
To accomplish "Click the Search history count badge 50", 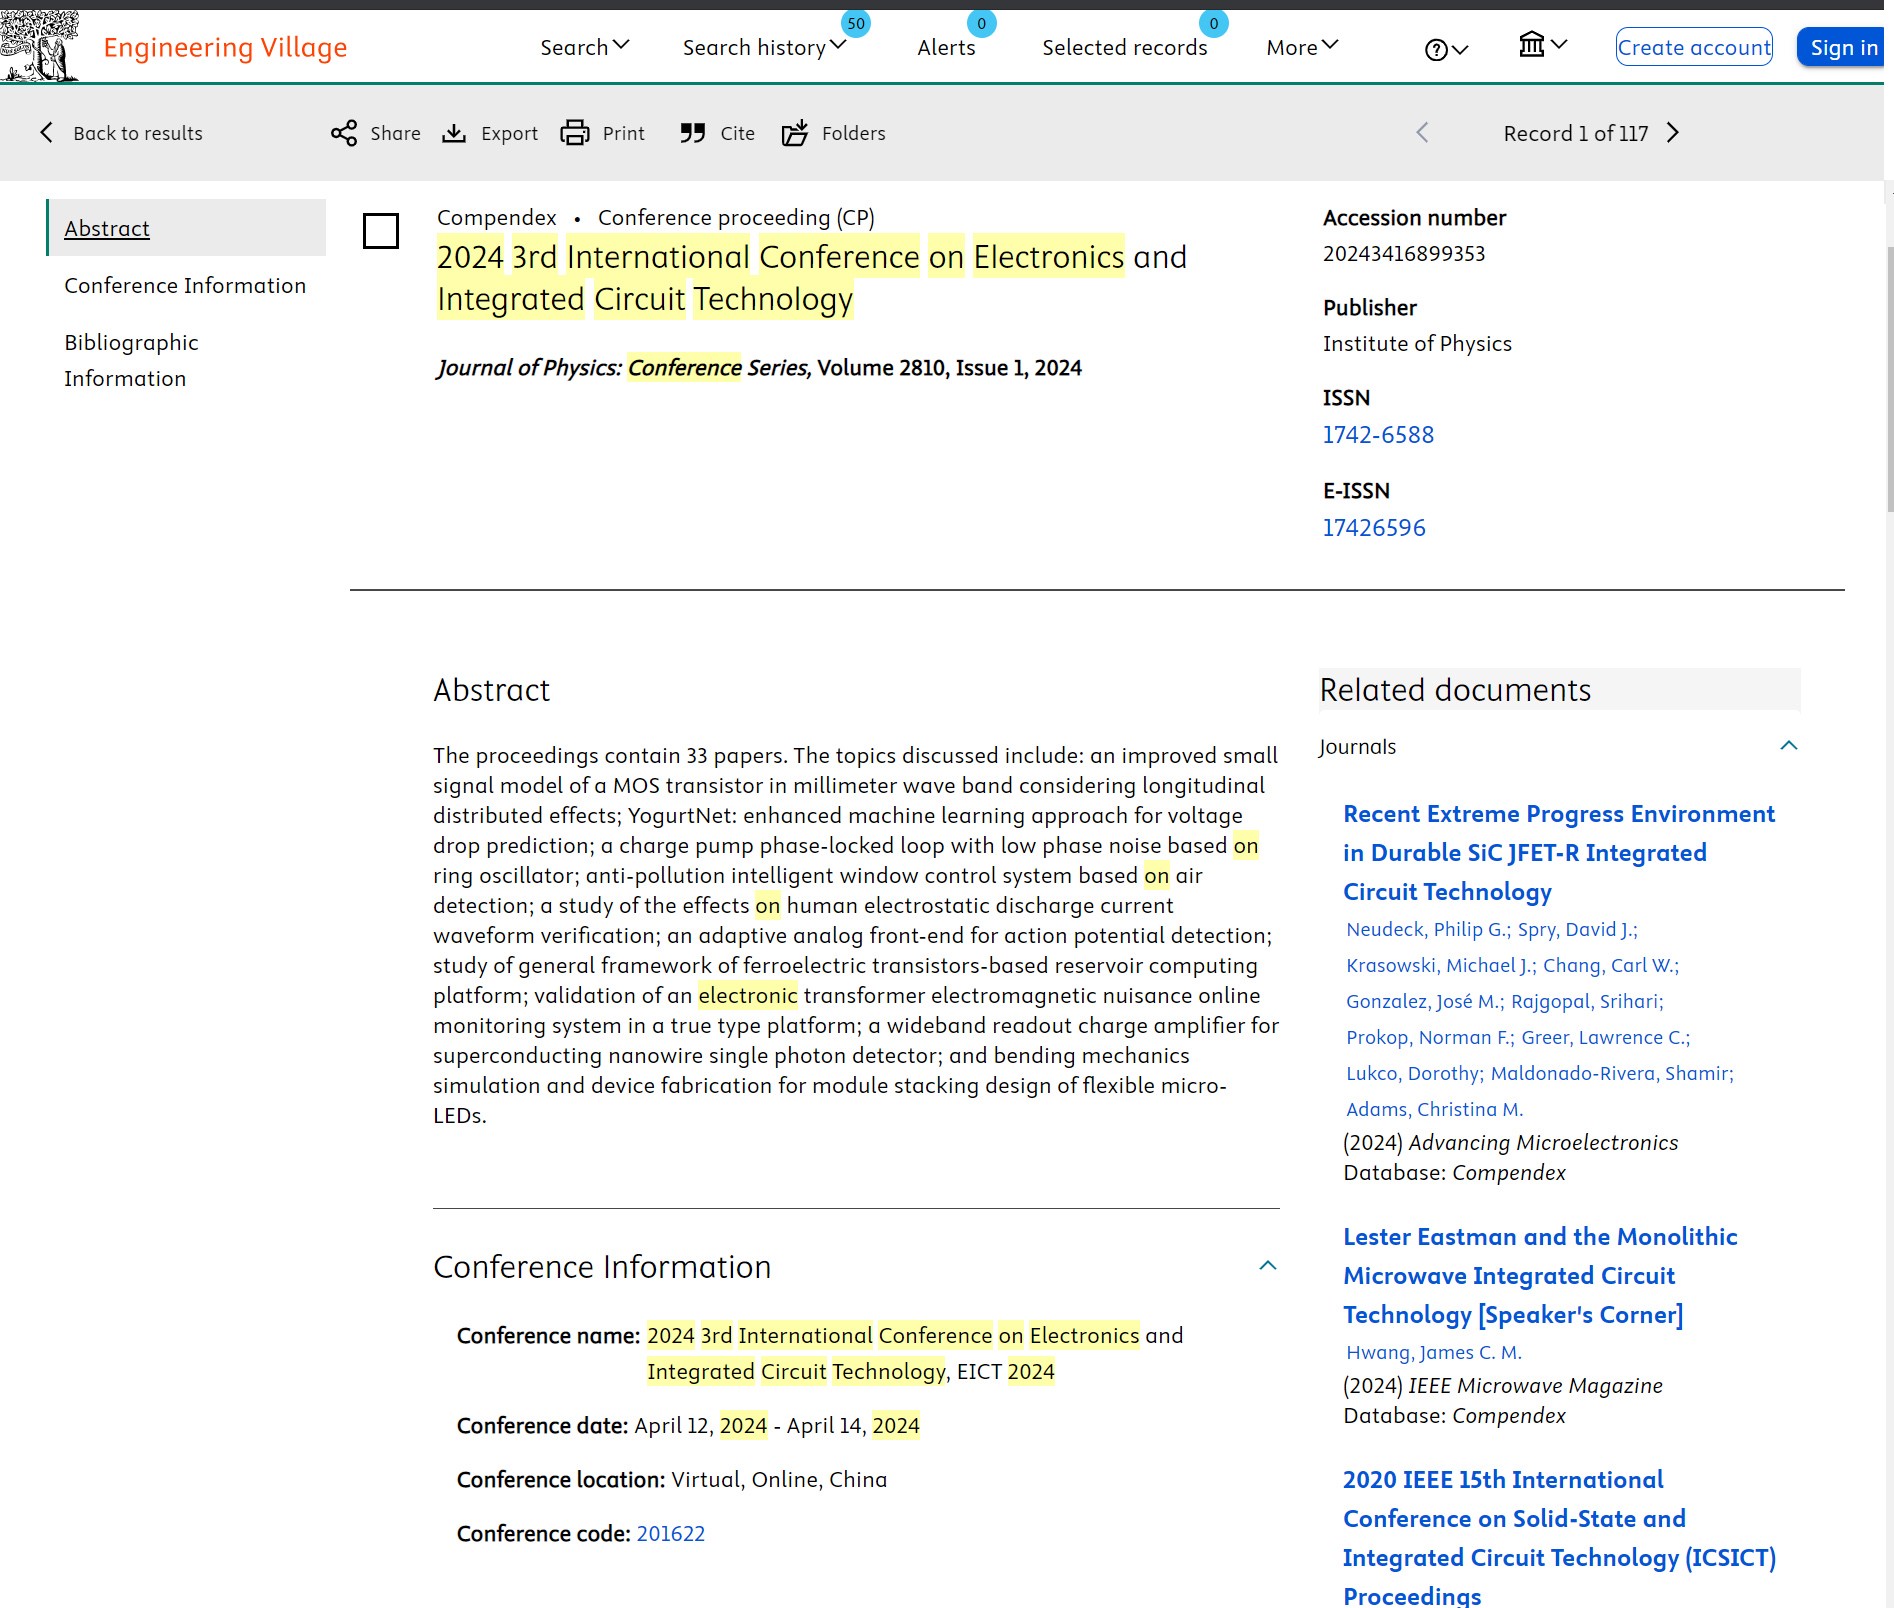I will click(x=856, y=23).
